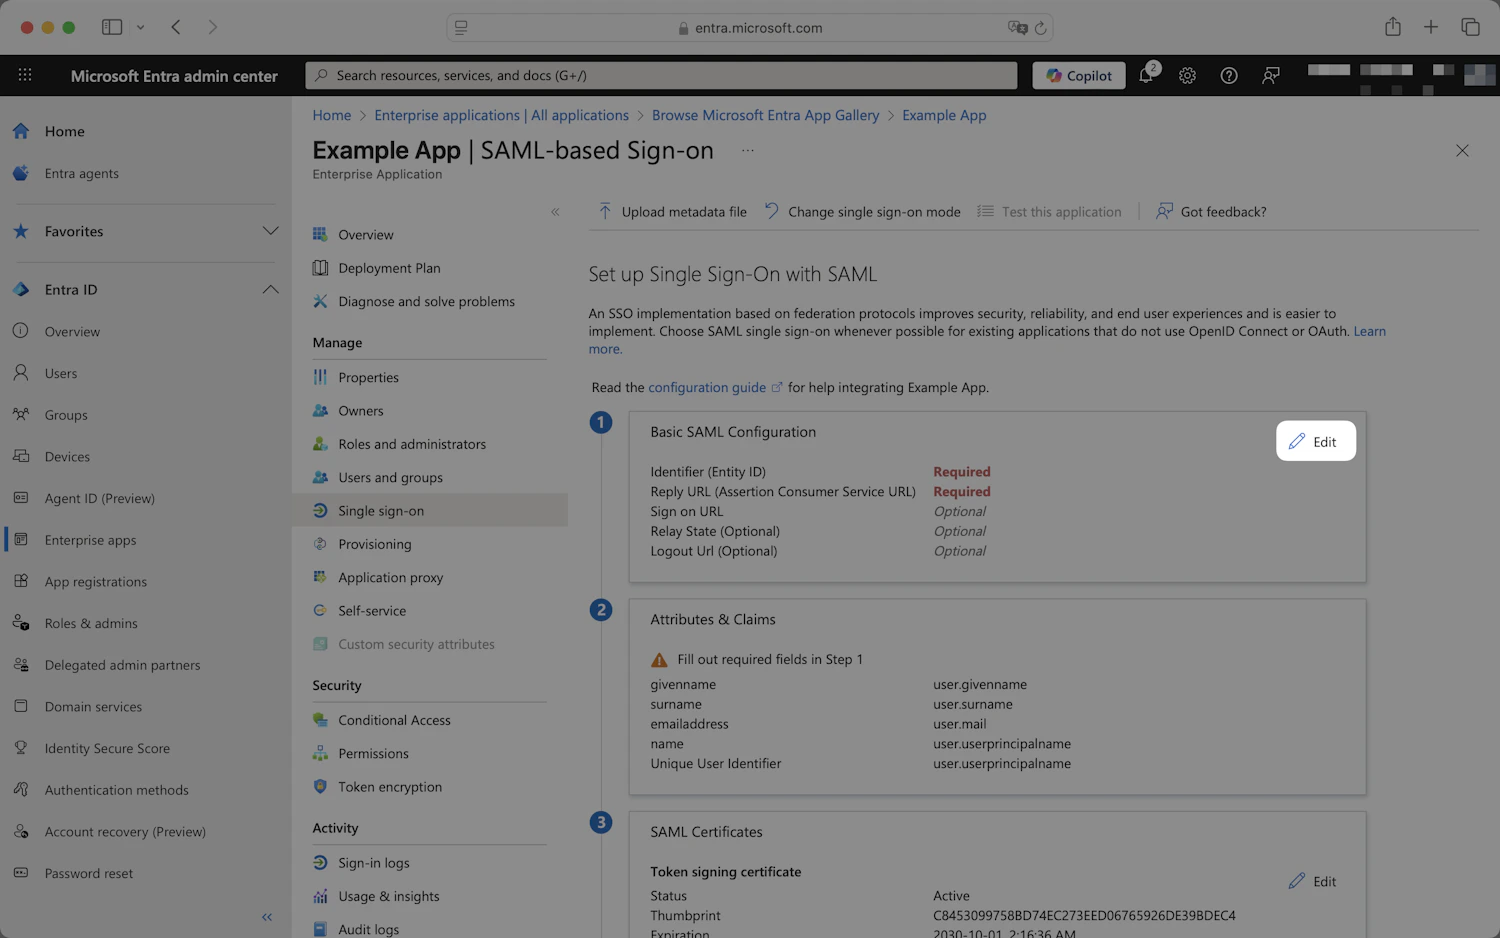The image size is (1500, 938).
Task: Click Got feedback? in the toolbar
Action: (x=1211, y=212)
